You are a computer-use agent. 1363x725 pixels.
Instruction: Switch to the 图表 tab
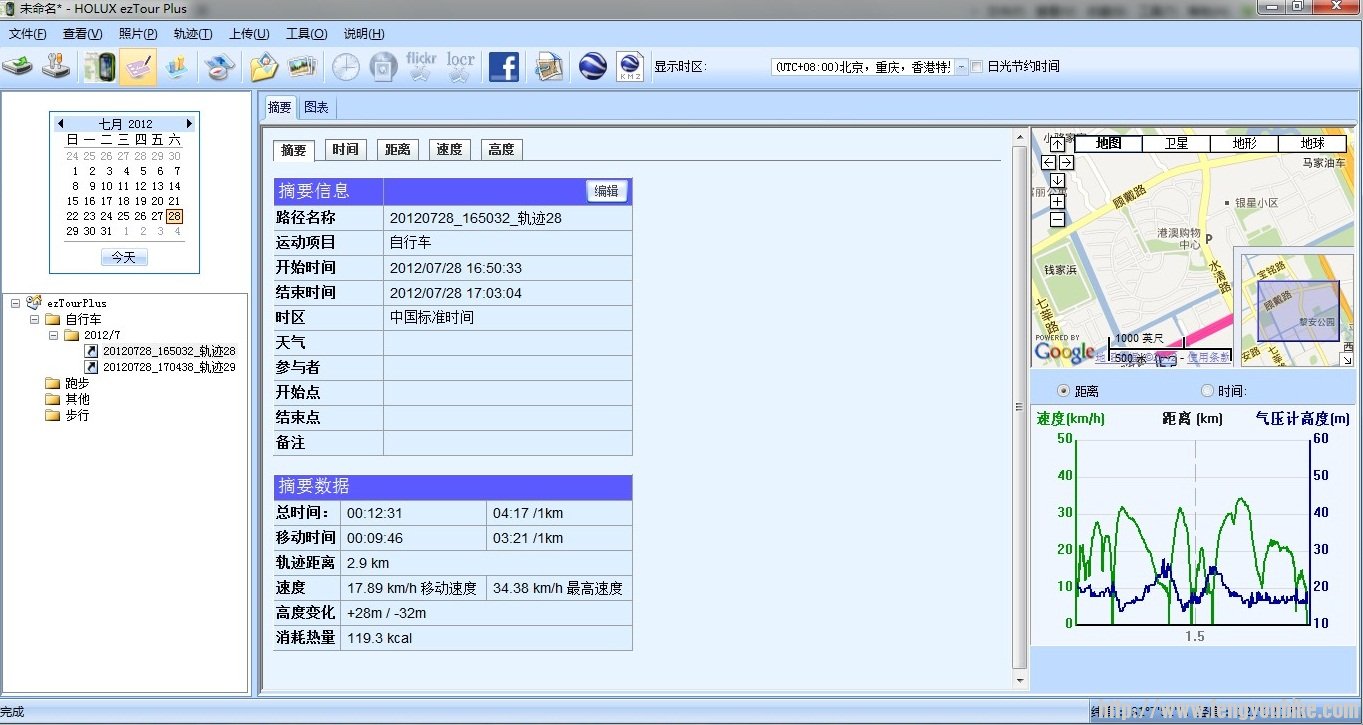point(316,107)
